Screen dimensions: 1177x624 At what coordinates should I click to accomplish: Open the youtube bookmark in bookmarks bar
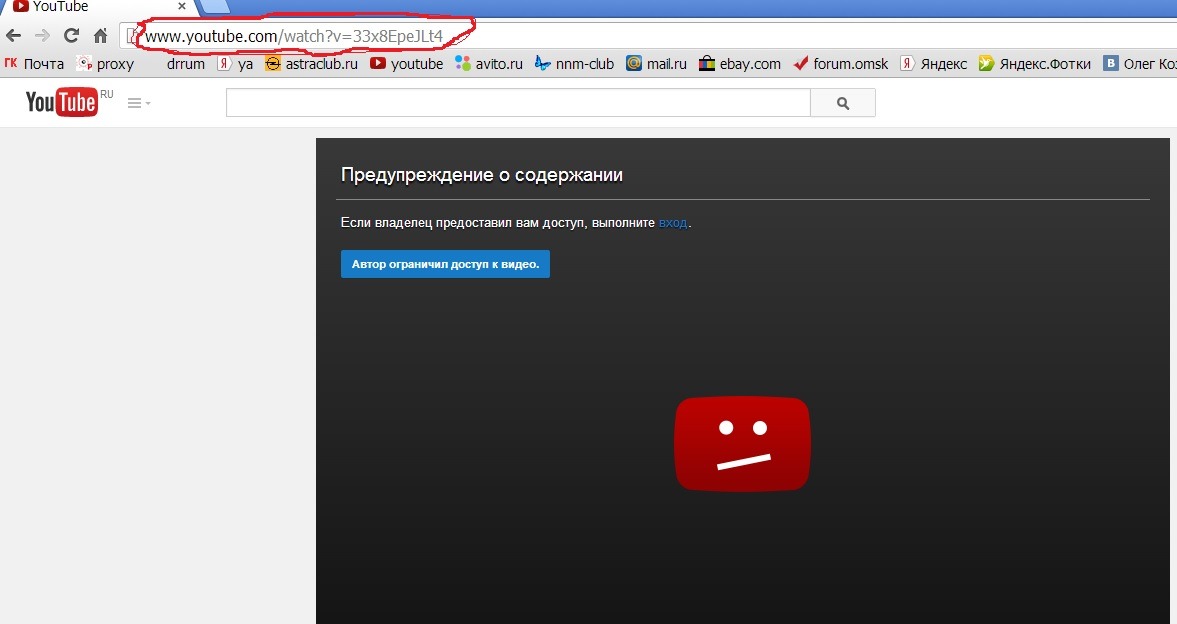tap(407, 64)
